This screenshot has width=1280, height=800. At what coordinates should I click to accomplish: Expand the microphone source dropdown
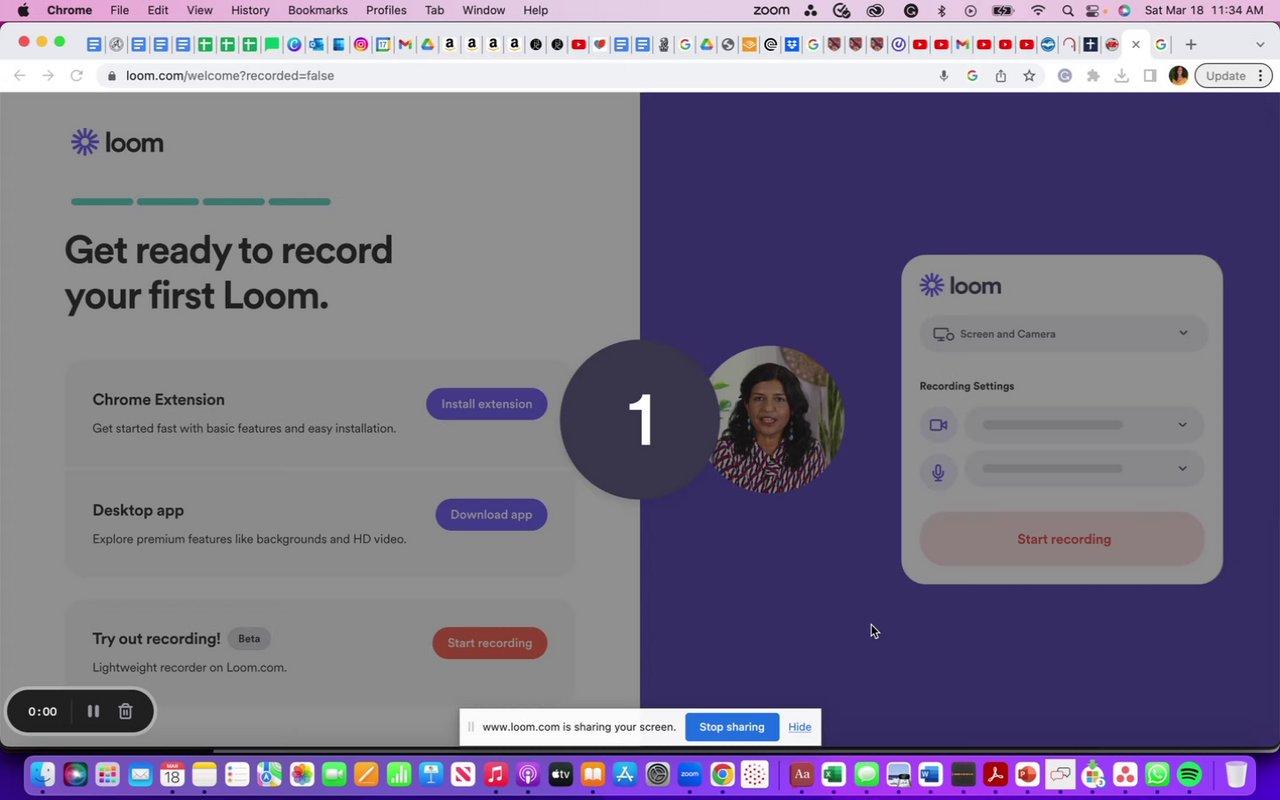coord(1085,469)
